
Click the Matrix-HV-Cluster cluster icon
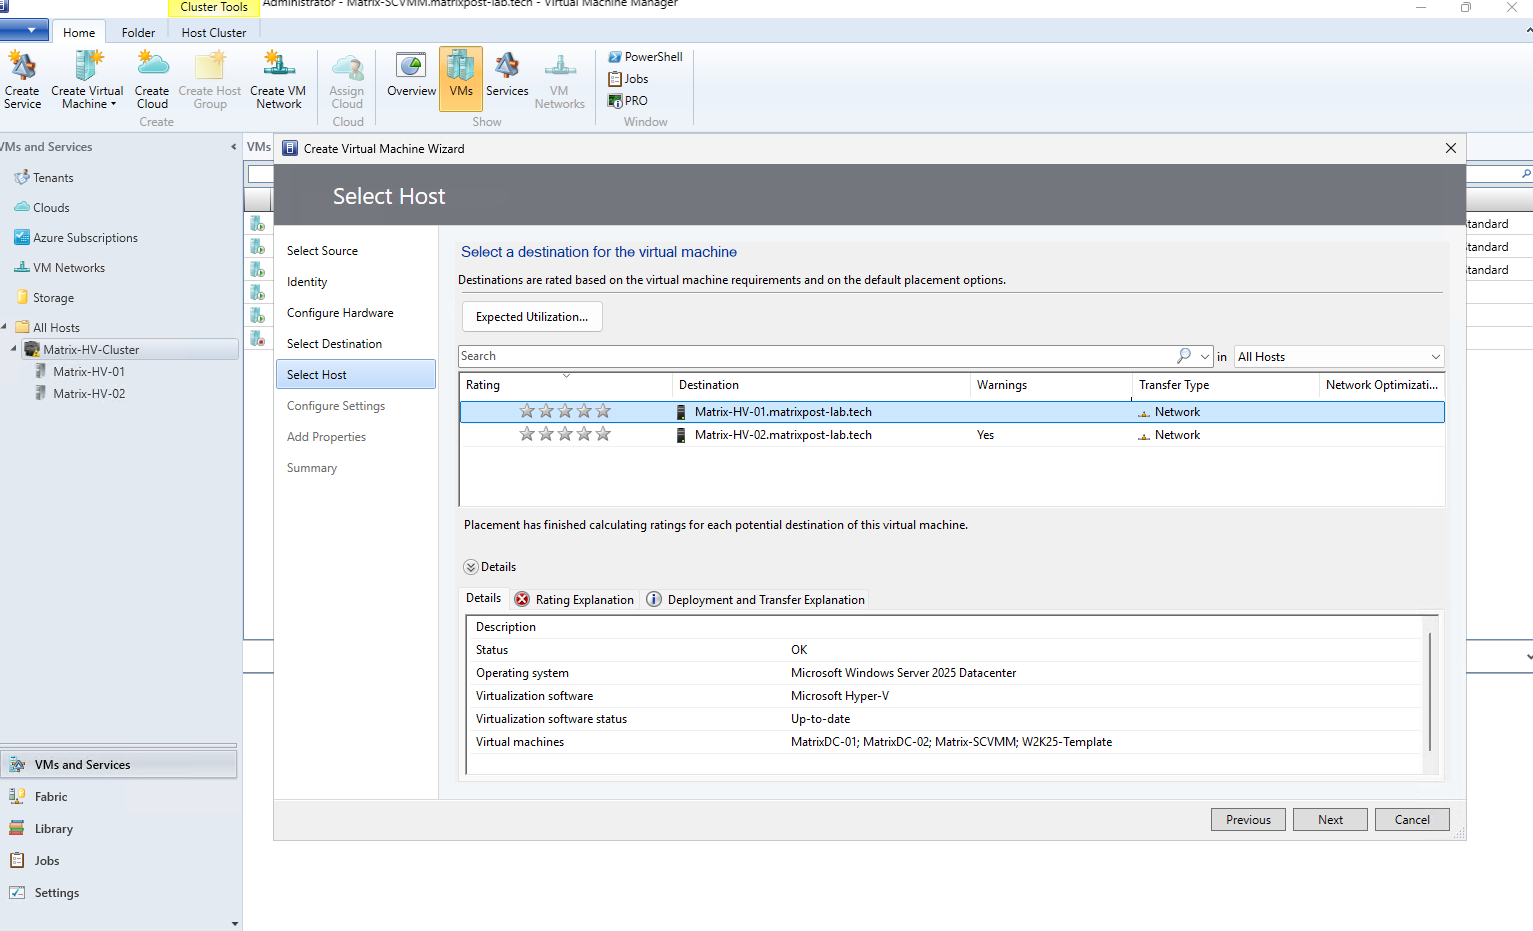point(32,350)
